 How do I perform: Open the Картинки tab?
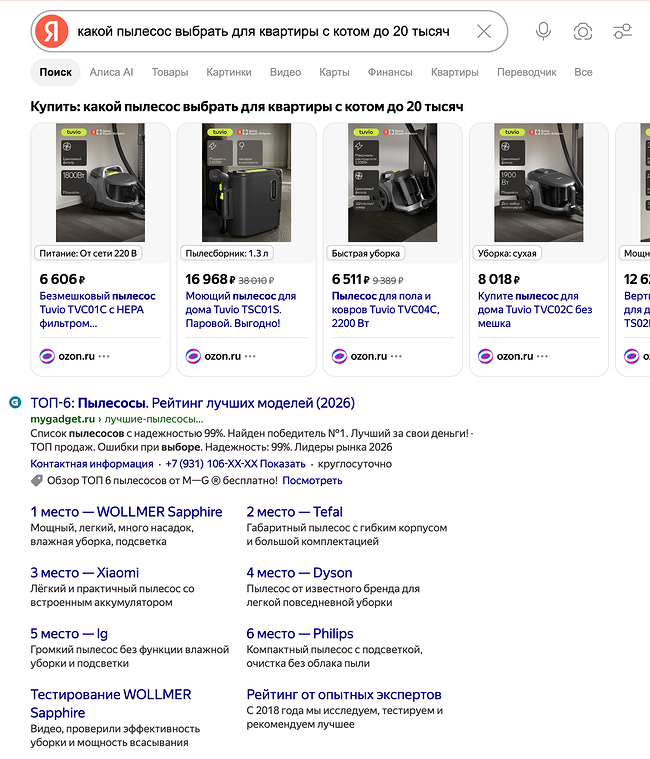(229, 72)
